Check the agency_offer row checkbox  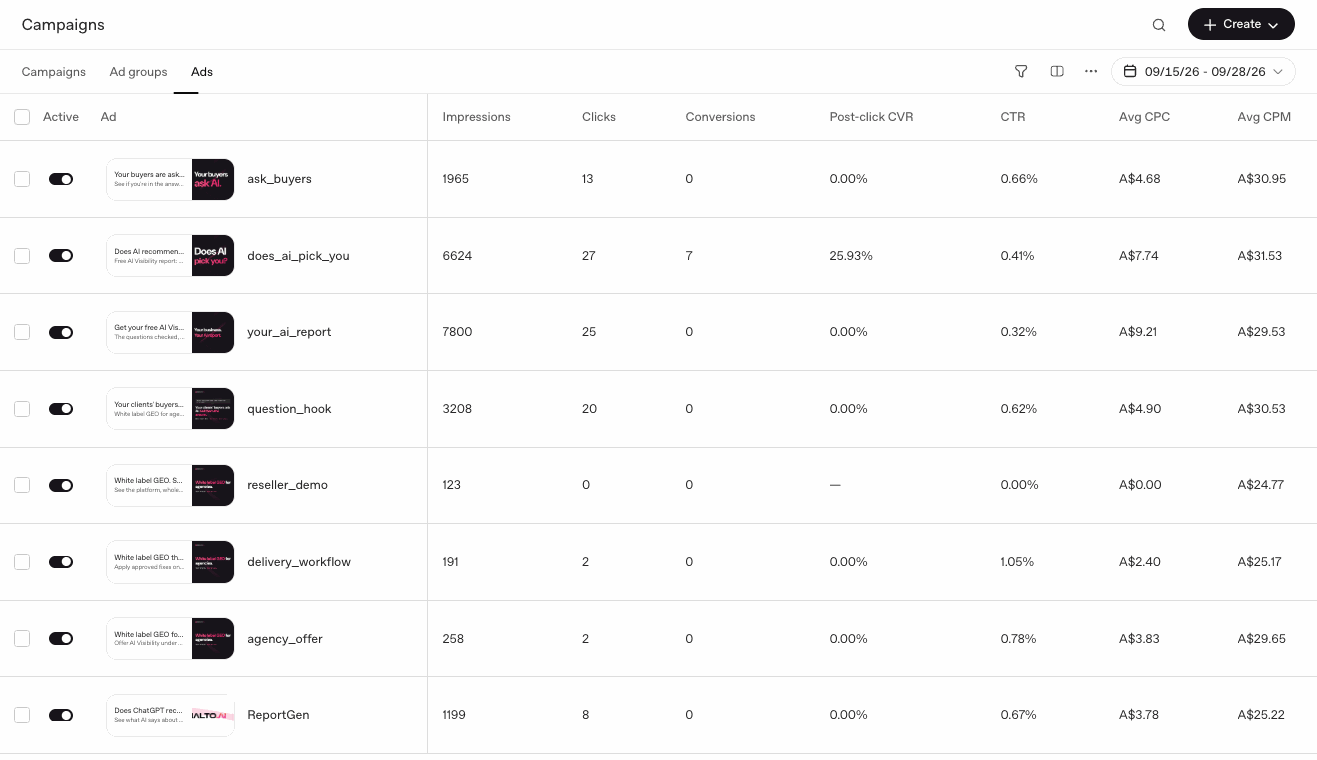pos(22,638)
